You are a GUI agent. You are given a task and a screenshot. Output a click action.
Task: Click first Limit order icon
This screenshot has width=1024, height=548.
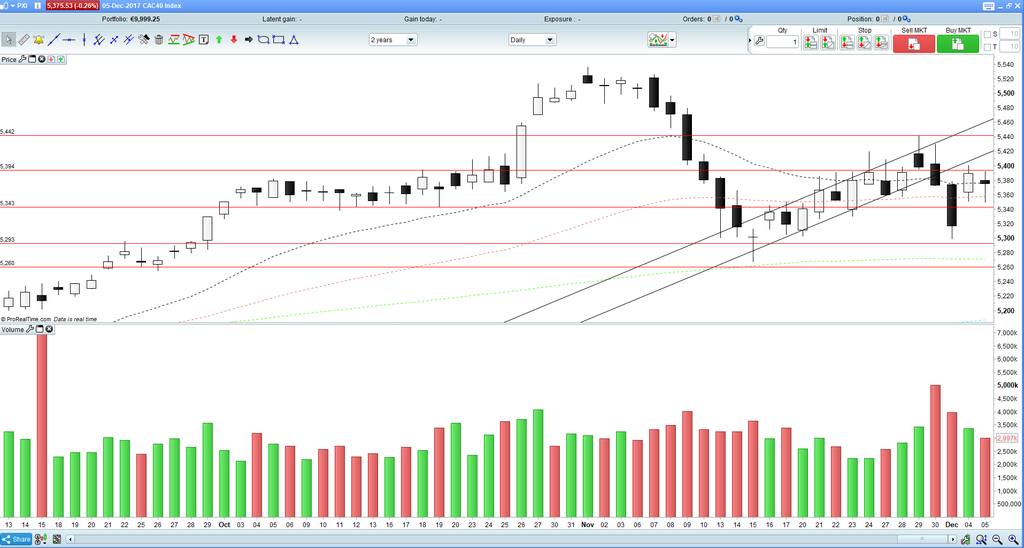pyautogui.click(x=810, y=42)
